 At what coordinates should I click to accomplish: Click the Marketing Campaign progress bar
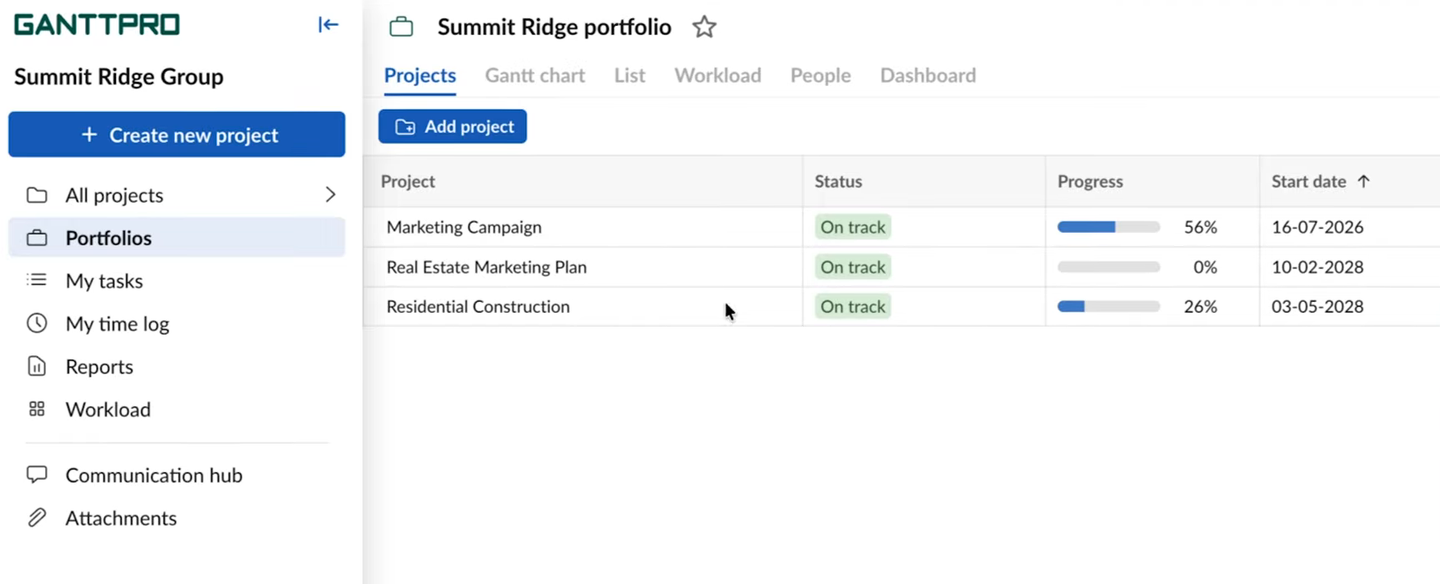(1109, 227)
